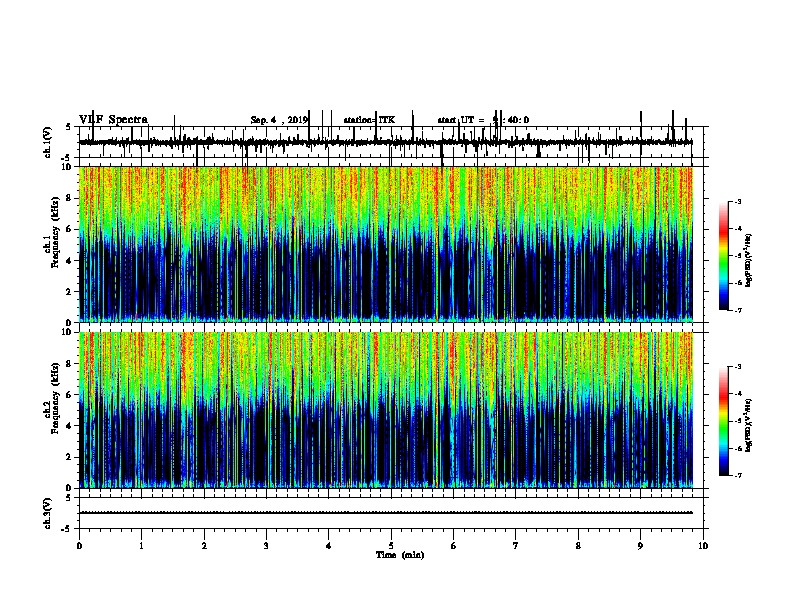The height and width of the screenshot is (612, 792).
Task: Click the "station=ITK" header text
Action: 369,120
